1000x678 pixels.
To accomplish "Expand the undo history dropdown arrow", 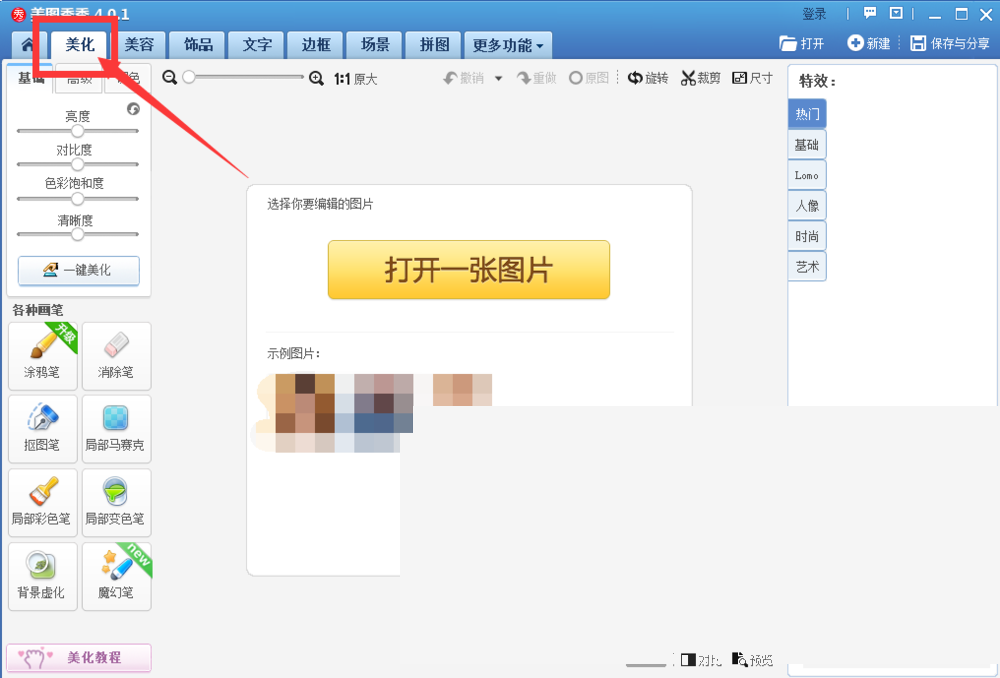I will click(x=499, y=78).
